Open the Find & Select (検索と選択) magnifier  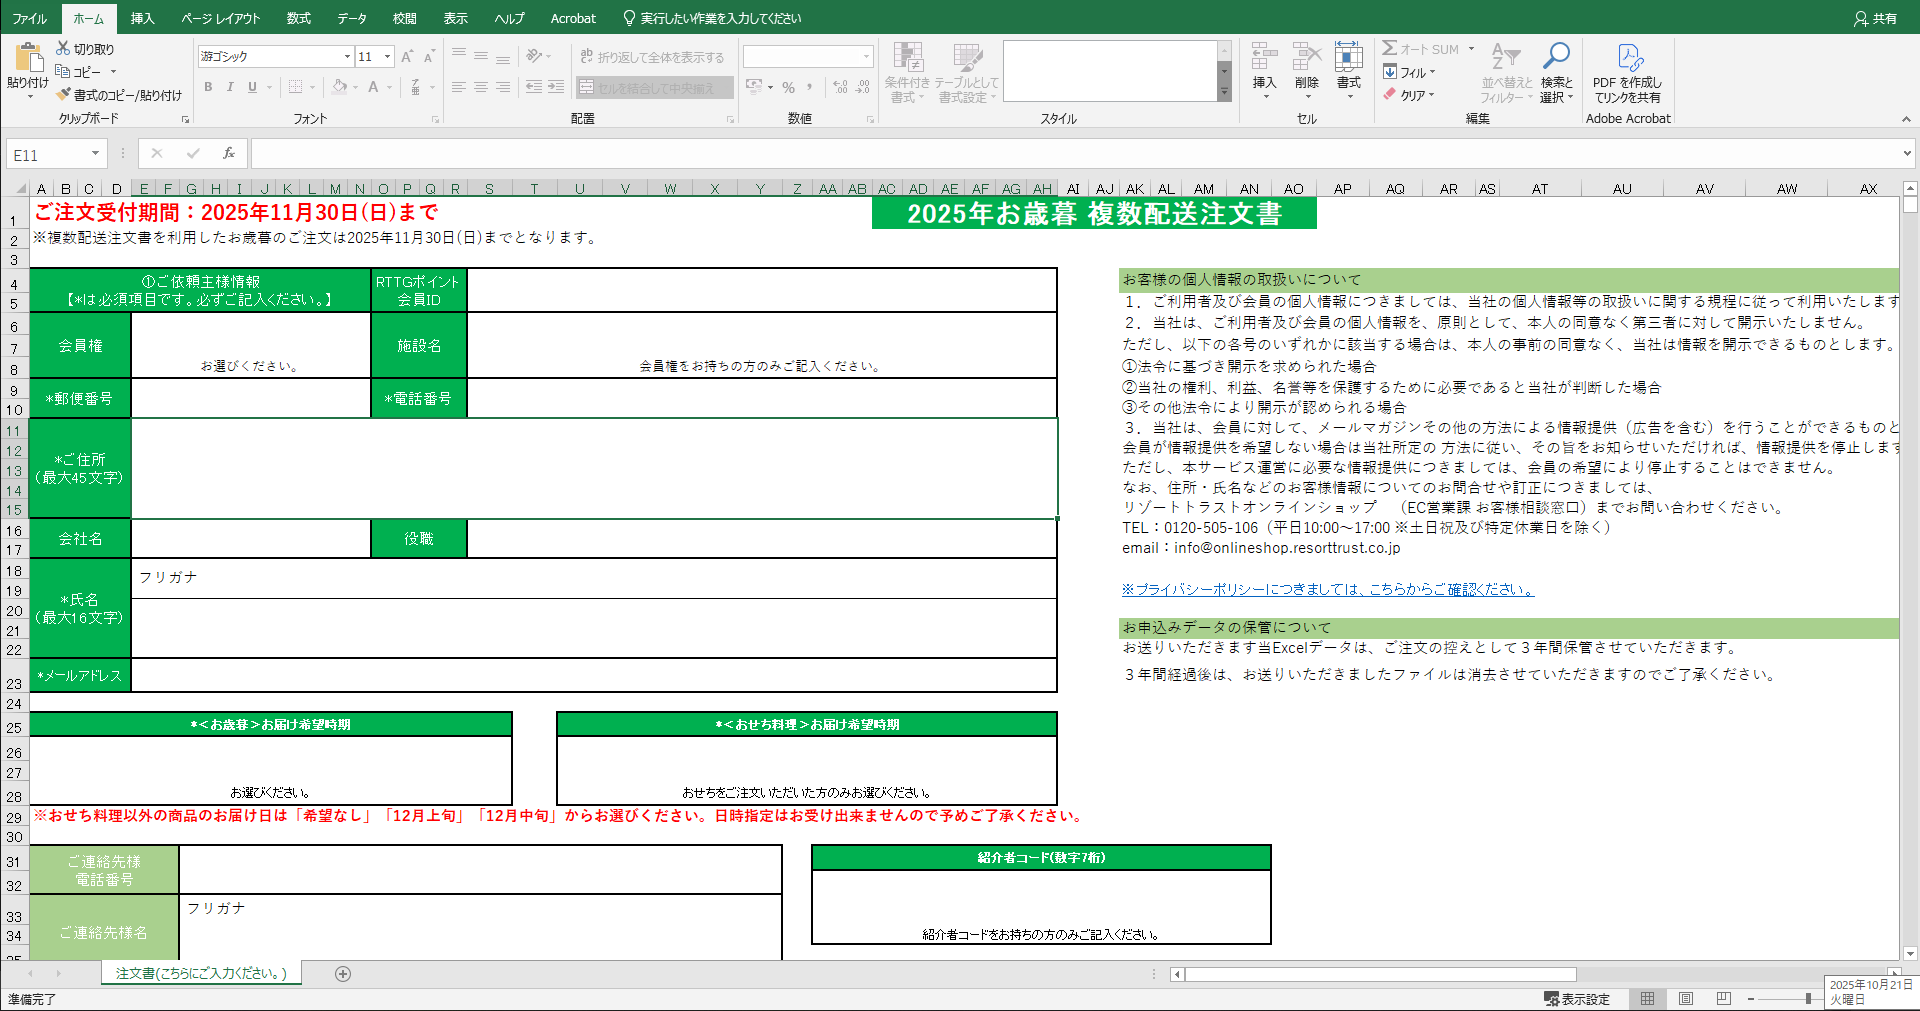[1556, 58]
